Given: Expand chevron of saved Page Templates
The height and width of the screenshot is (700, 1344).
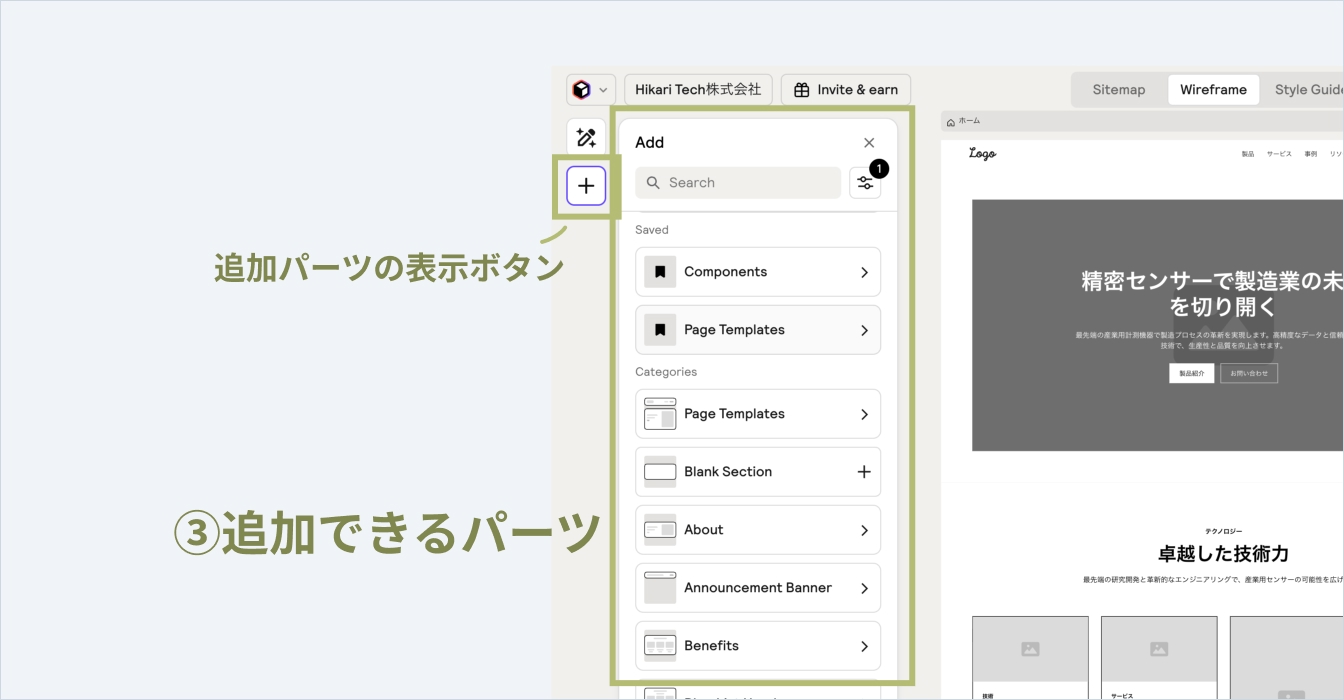Looking at the screenshot, I should [864, 330].
